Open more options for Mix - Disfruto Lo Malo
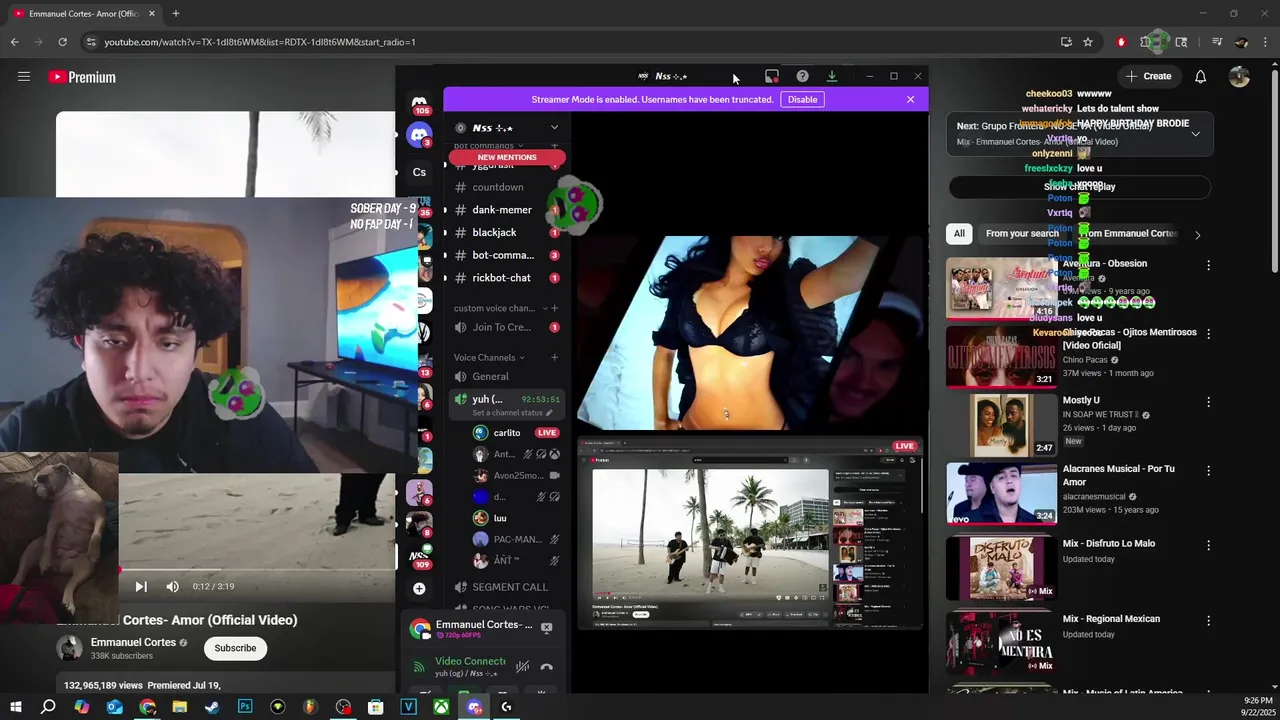Screen dimensions: 1280x720 pyautogui.click(x=1208, y=546)
